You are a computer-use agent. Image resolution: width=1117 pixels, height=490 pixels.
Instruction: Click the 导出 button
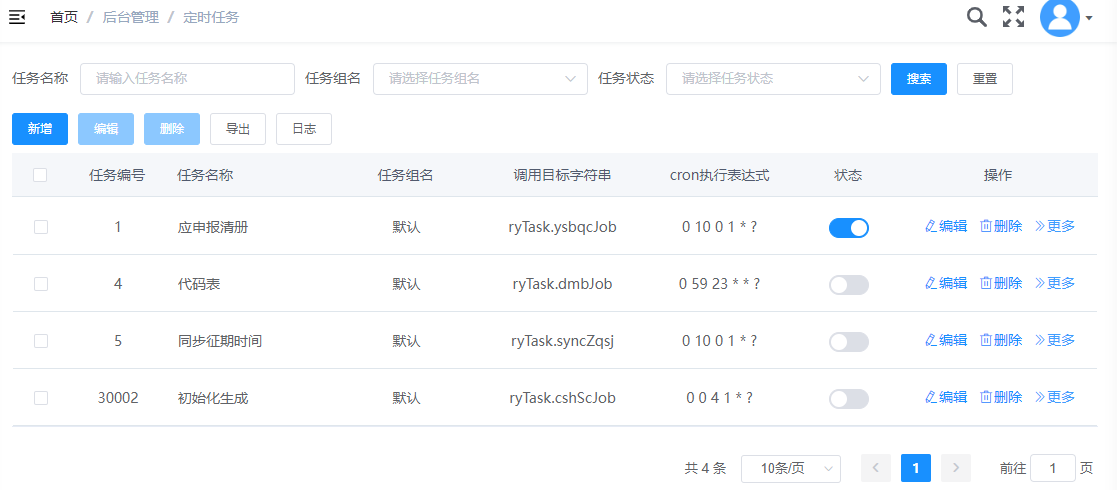click(238, 129)
